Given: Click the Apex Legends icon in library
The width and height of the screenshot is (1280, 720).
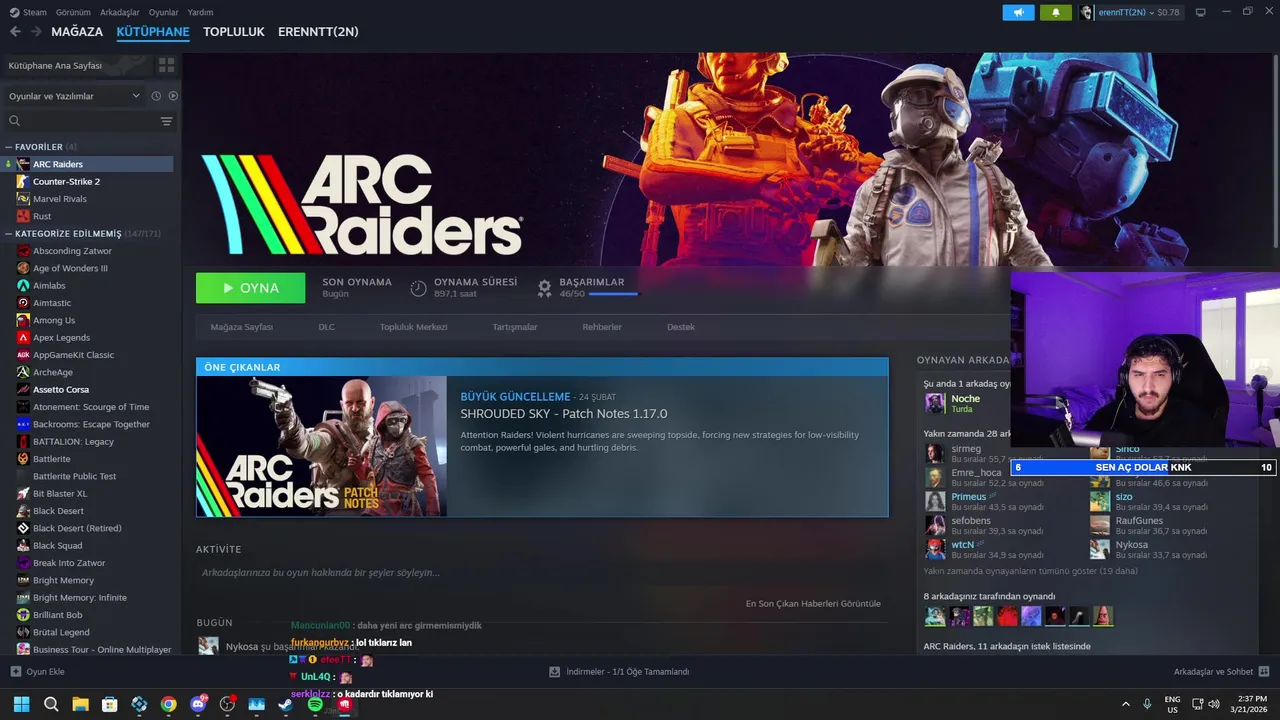Looking at the screenshot, I should 23,337.
